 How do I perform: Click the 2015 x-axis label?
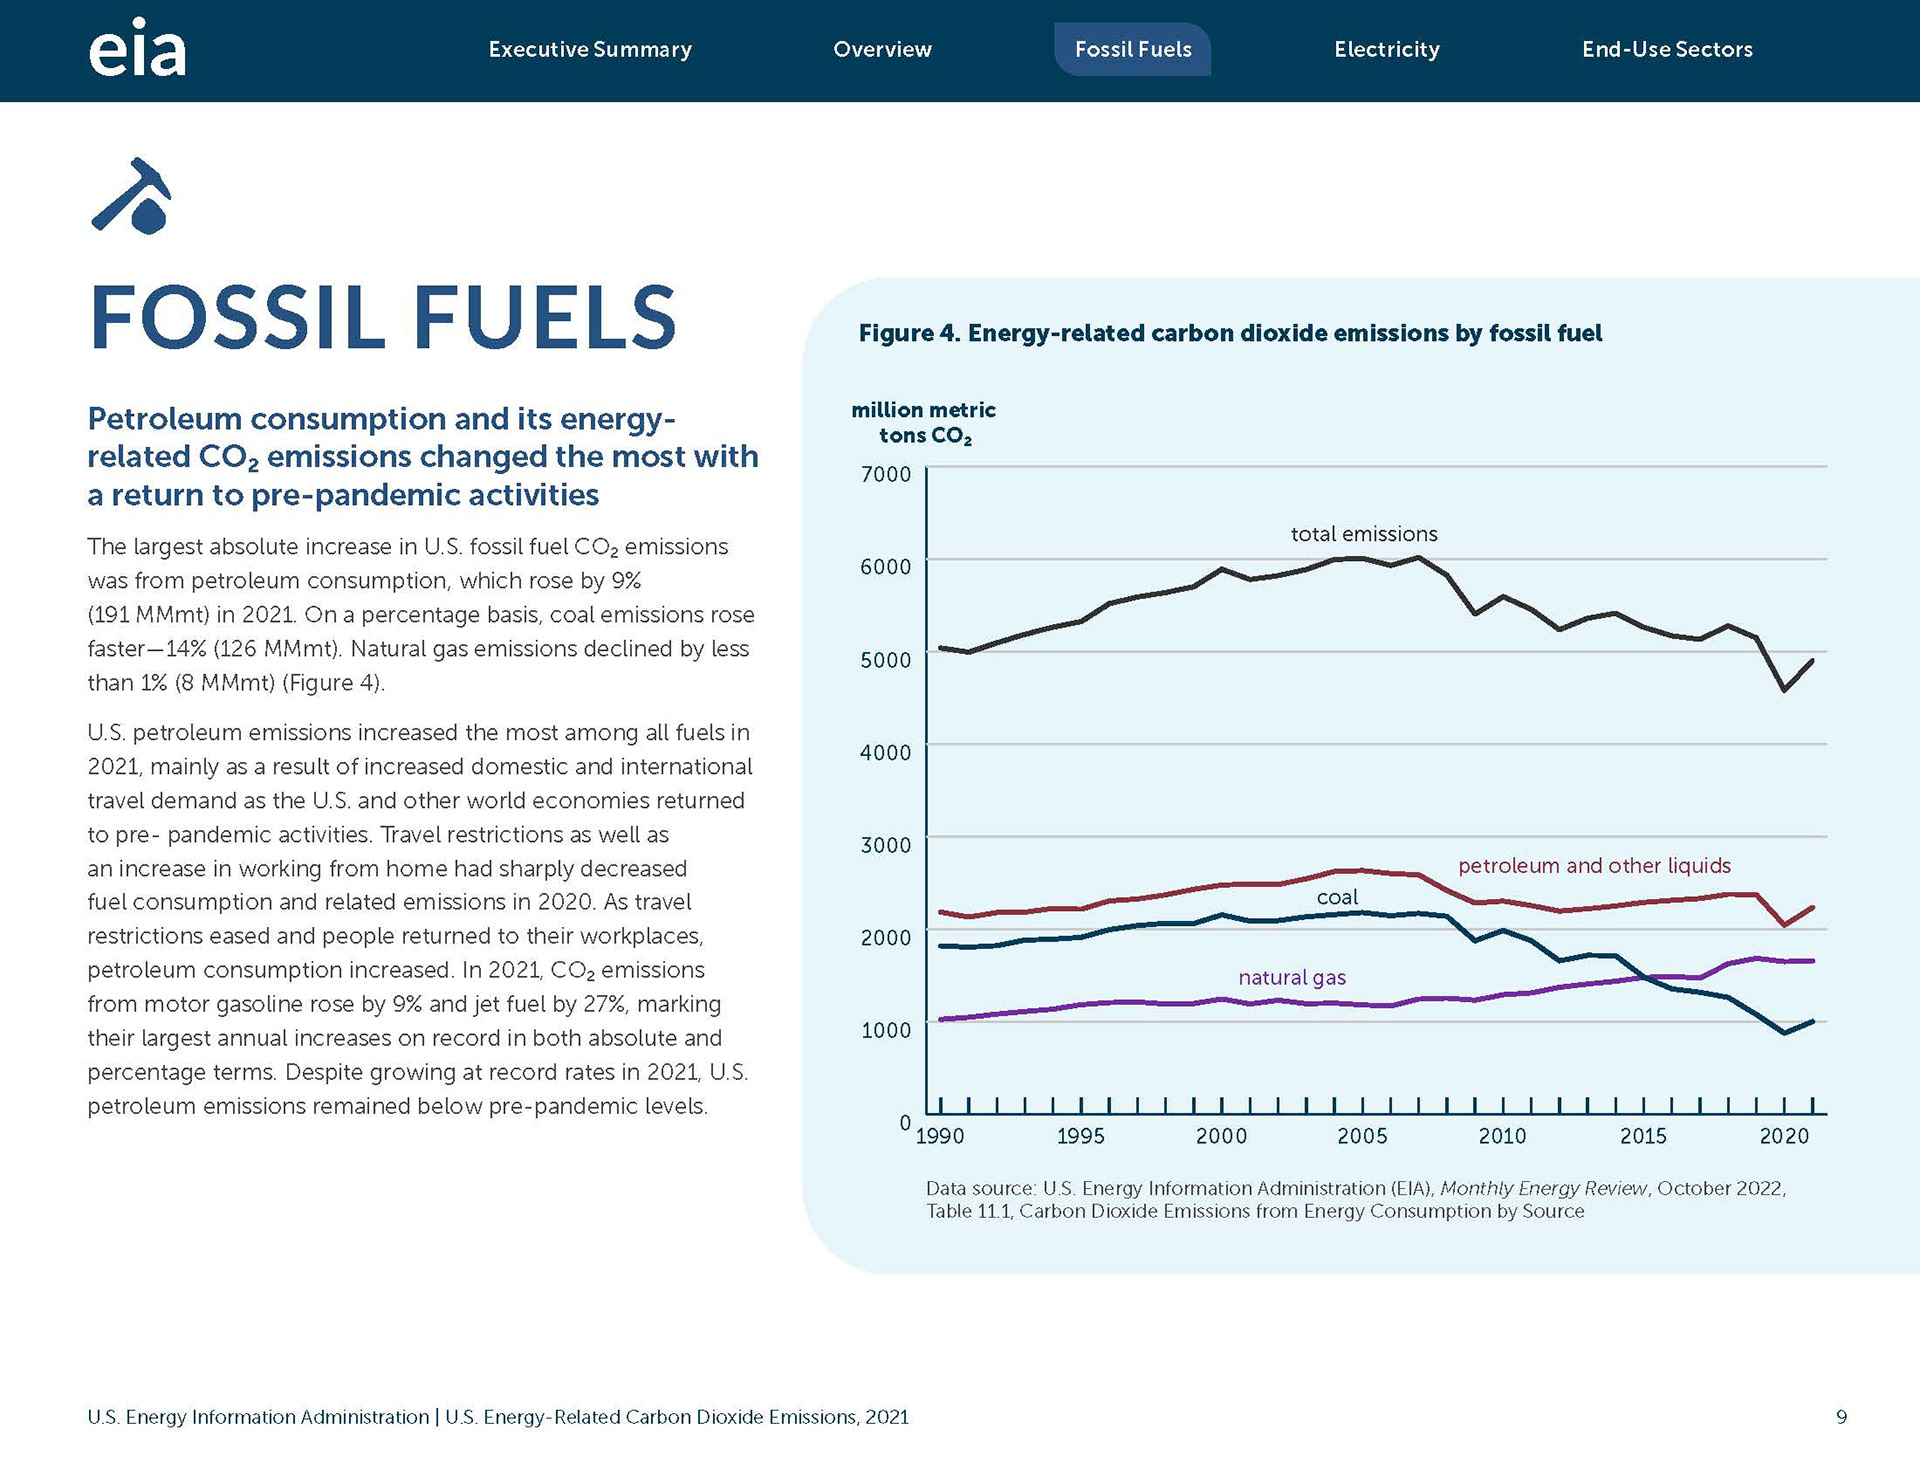coord(1643,1136)
